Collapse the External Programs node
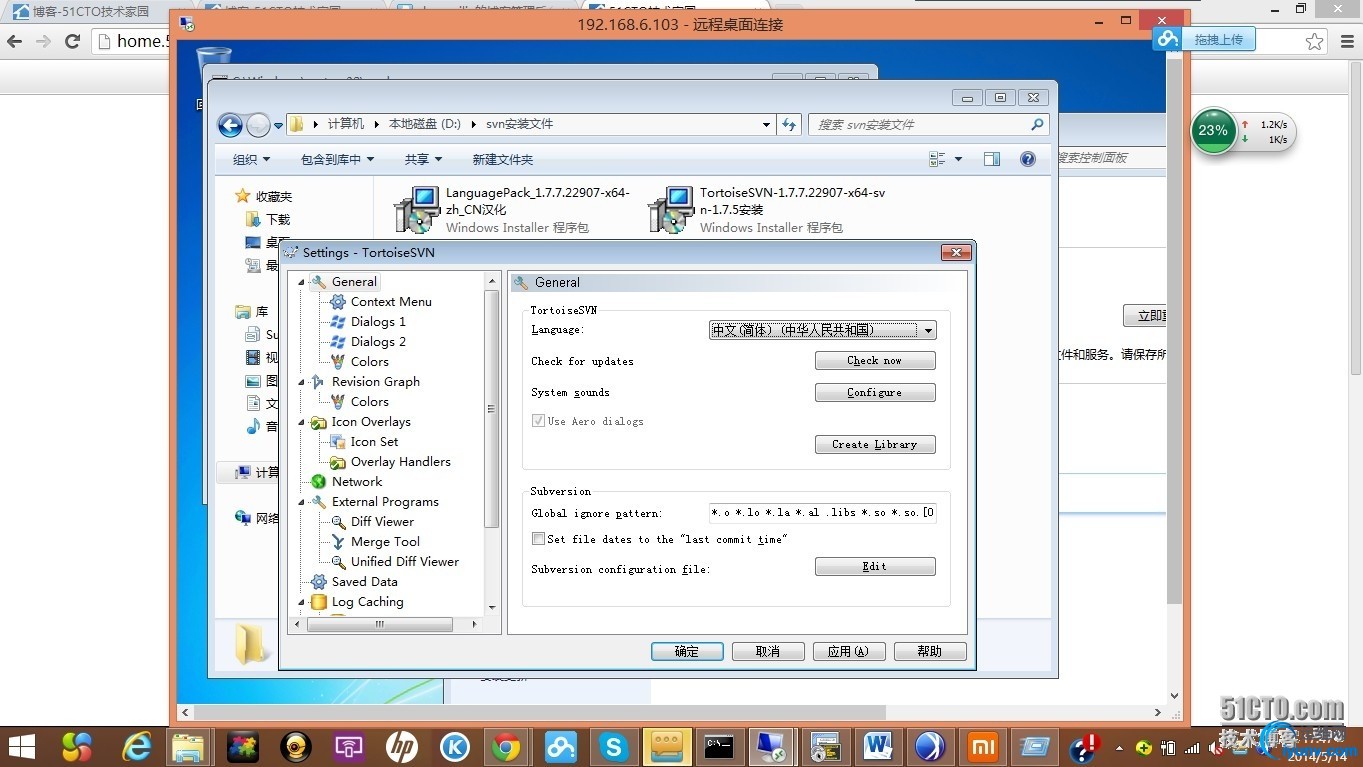This screenshot has width=1363, height=767. (301, 502)
